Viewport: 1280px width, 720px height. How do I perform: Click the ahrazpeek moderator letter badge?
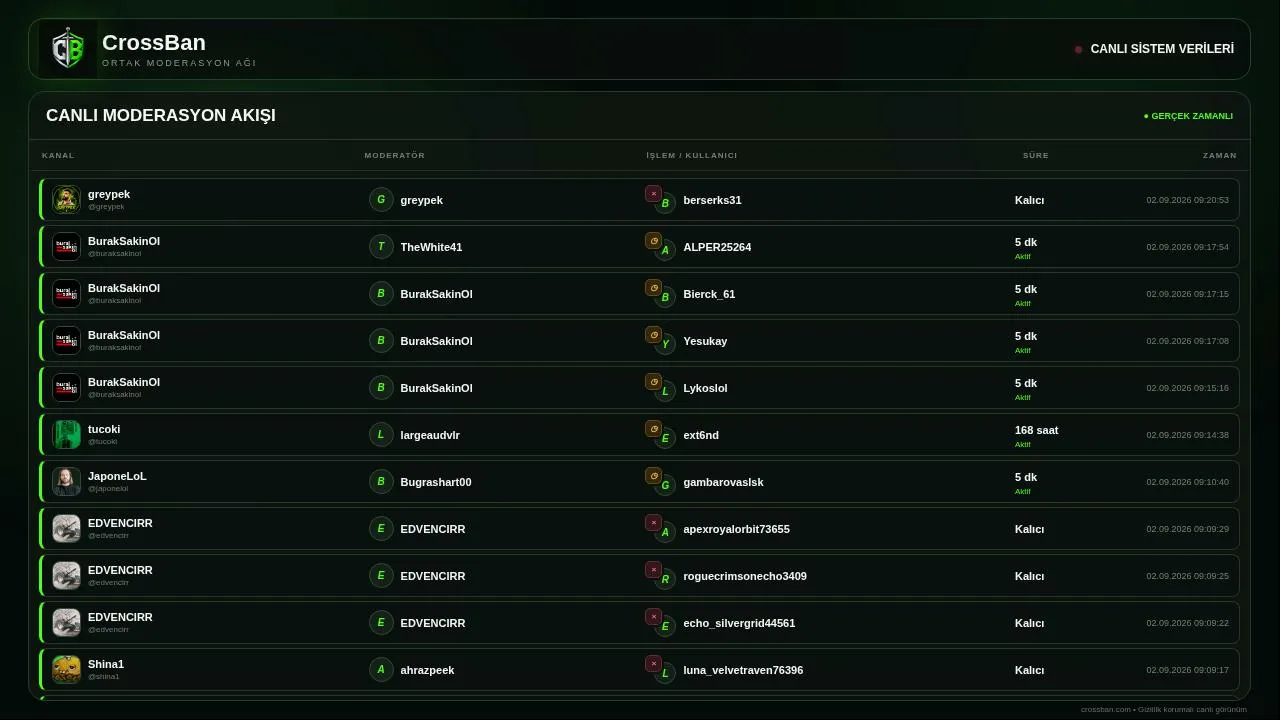(x=381, y=669)
